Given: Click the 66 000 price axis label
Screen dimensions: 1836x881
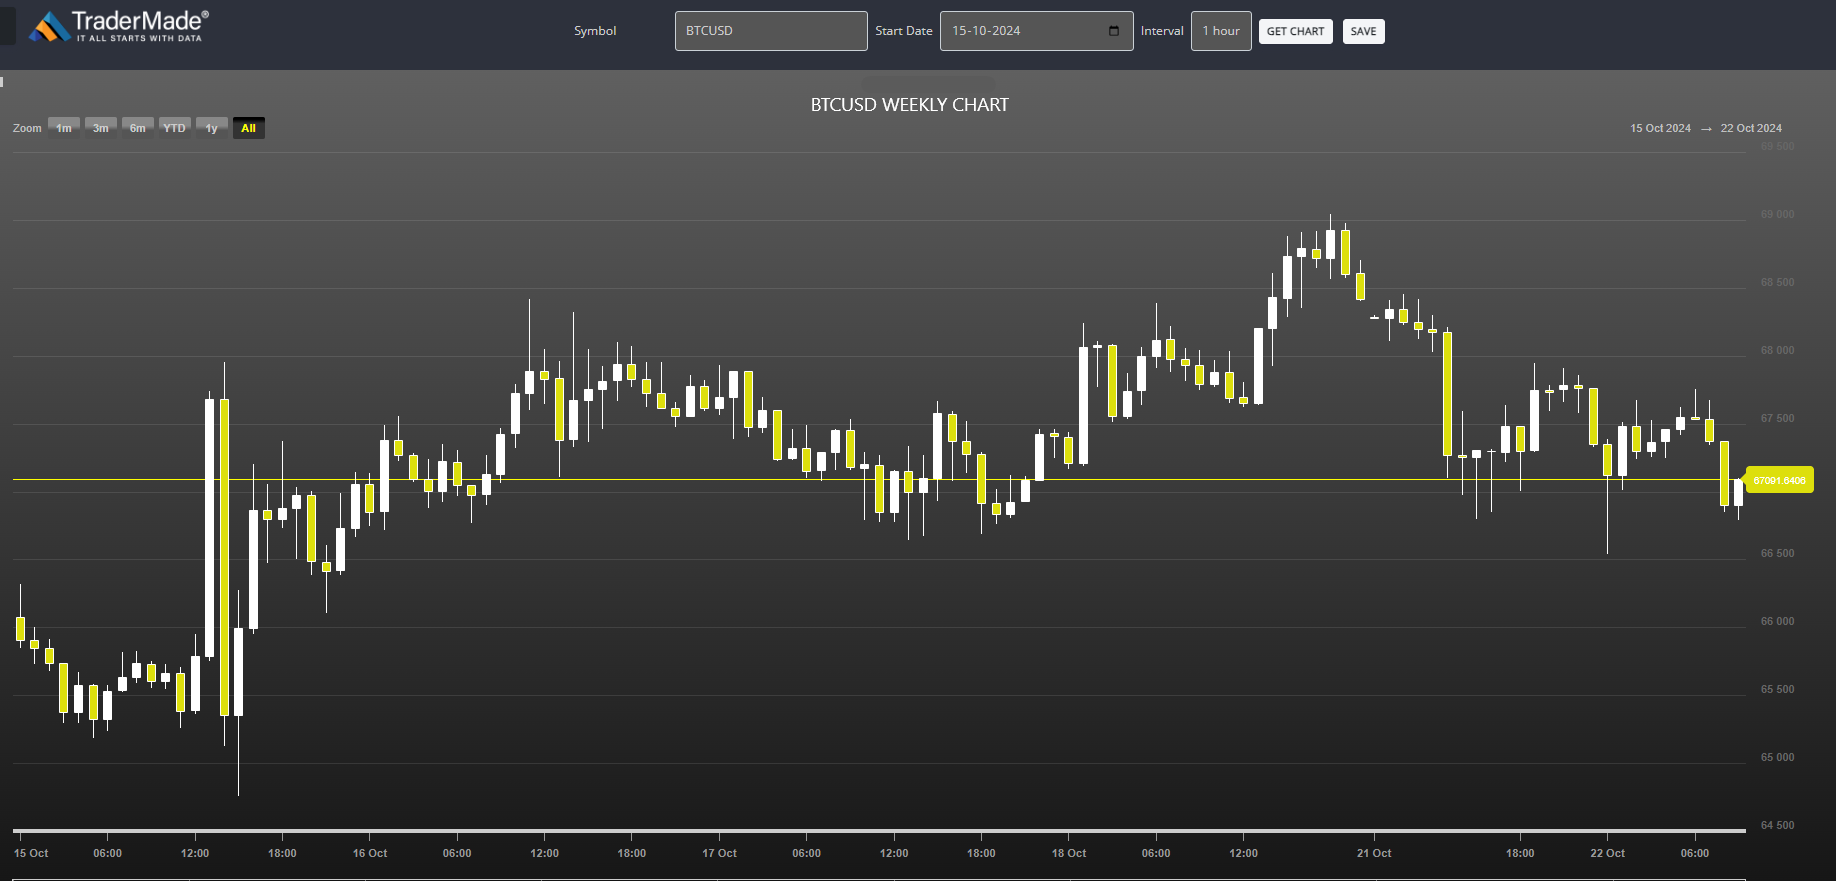Looking at the screenshot, I should pos(1777,621).
